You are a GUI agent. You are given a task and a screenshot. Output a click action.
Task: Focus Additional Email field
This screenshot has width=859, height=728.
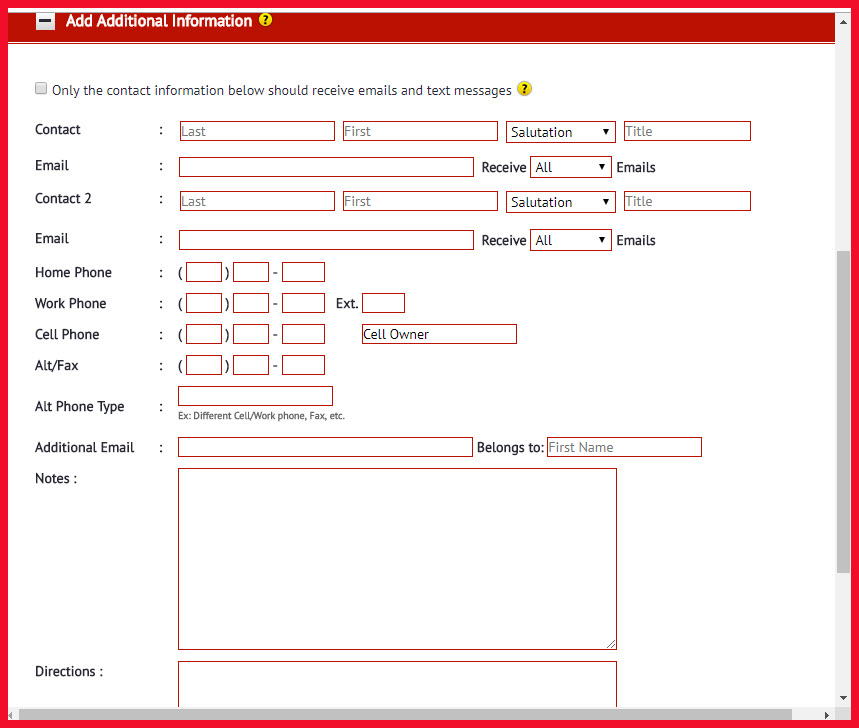point(325,447)
